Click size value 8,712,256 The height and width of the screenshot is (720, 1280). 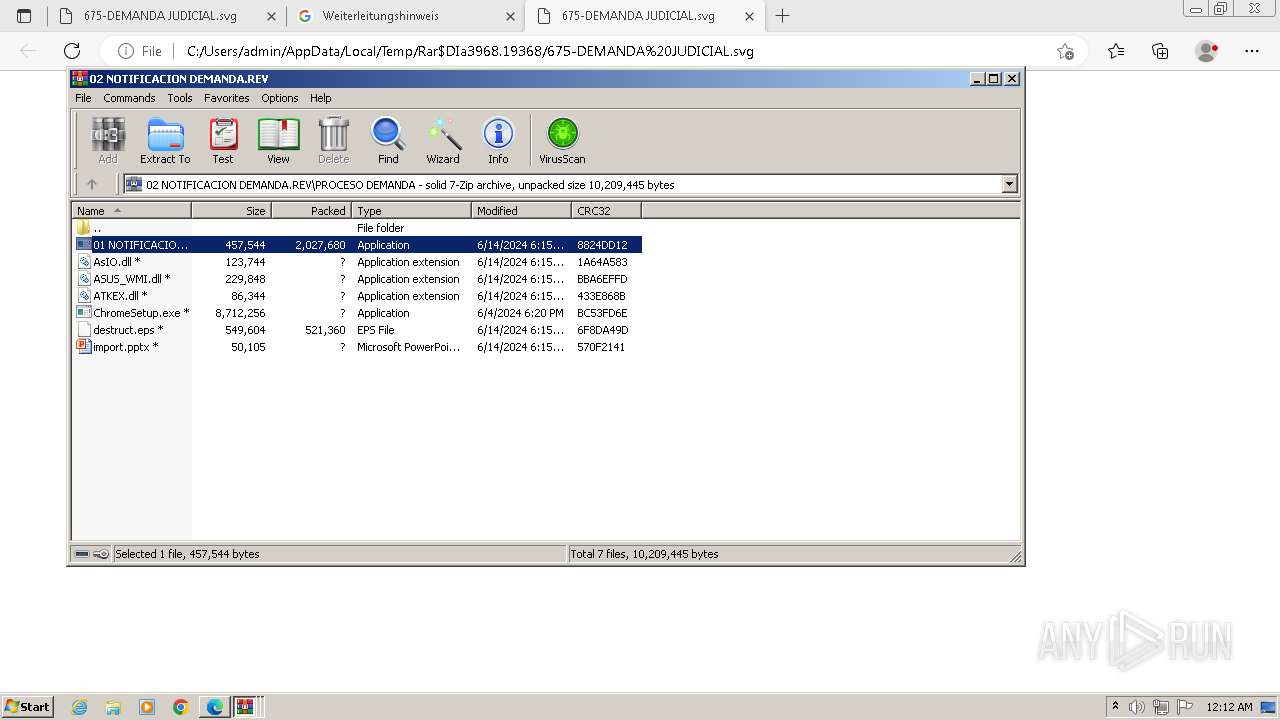[240, 313]
